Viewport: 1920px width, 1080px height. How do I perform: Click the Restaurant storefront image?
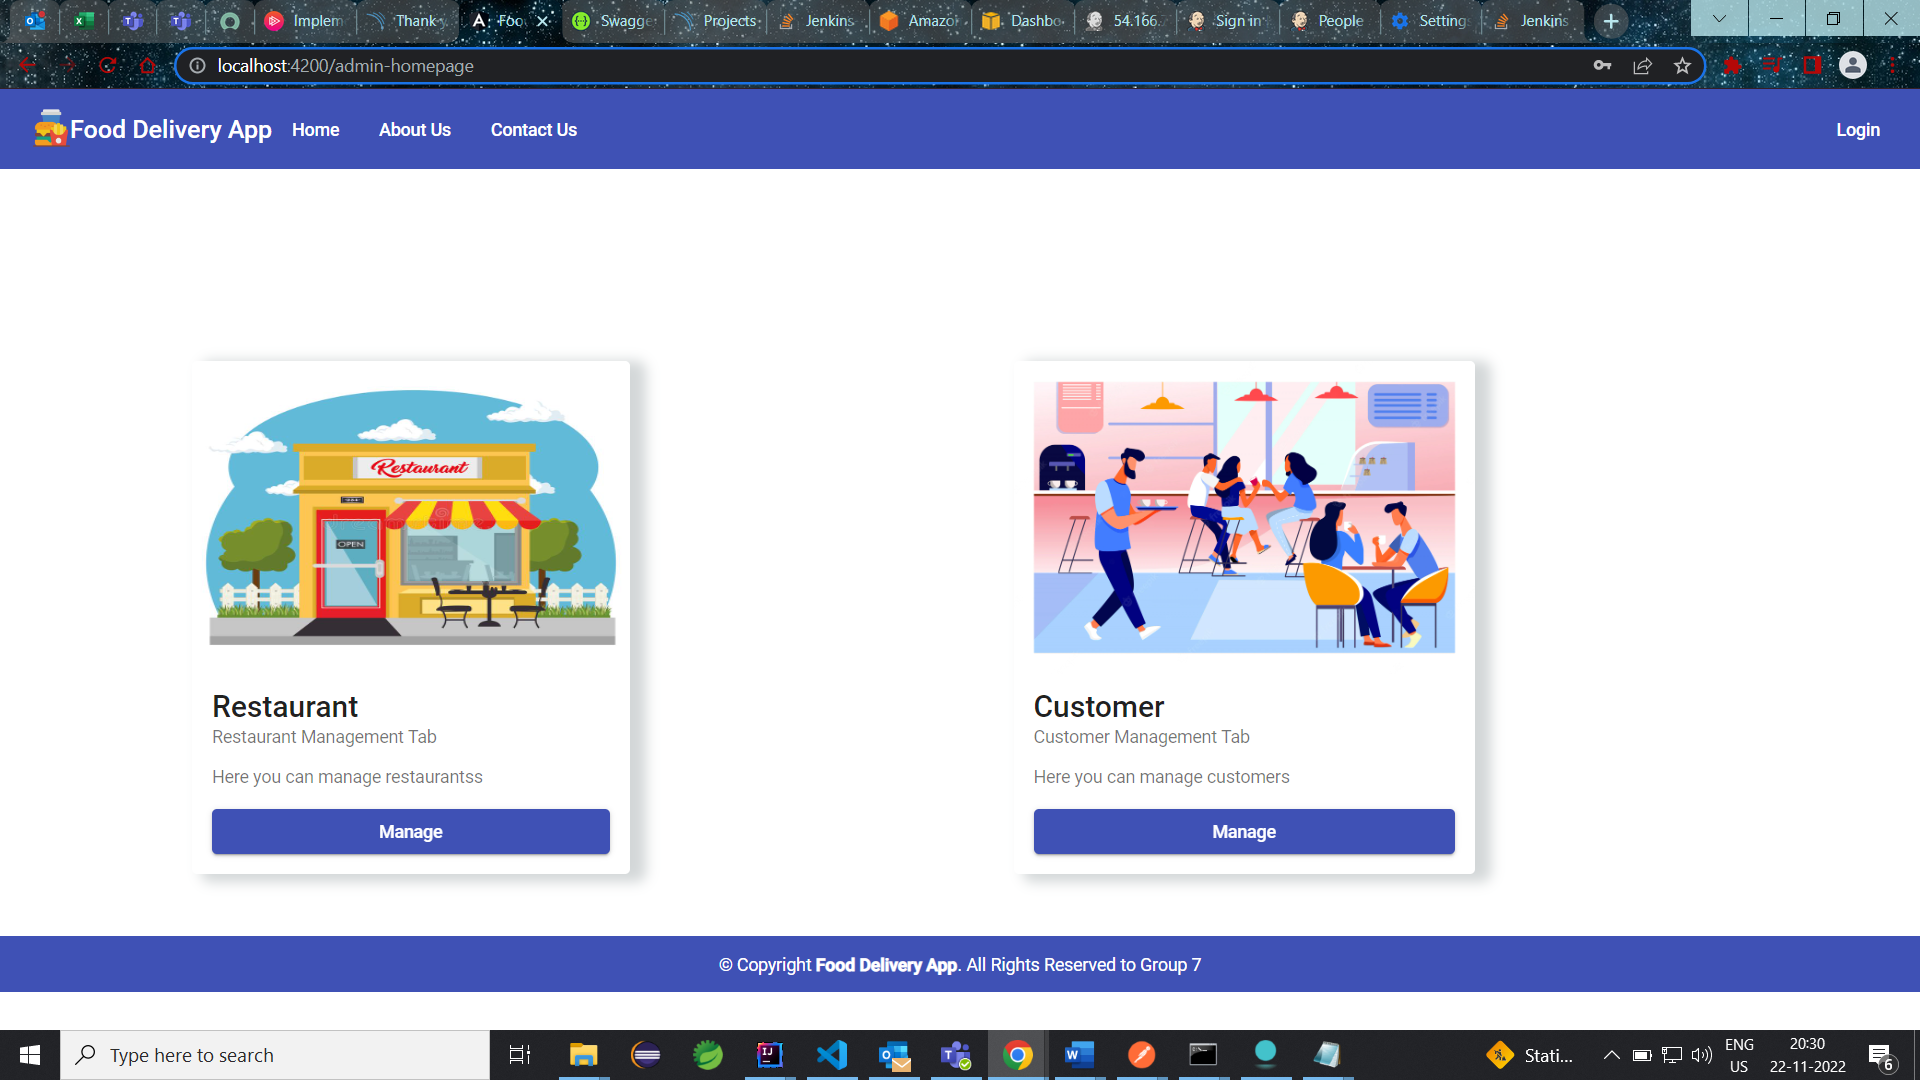pyautogui.click(x=411, y=517)
